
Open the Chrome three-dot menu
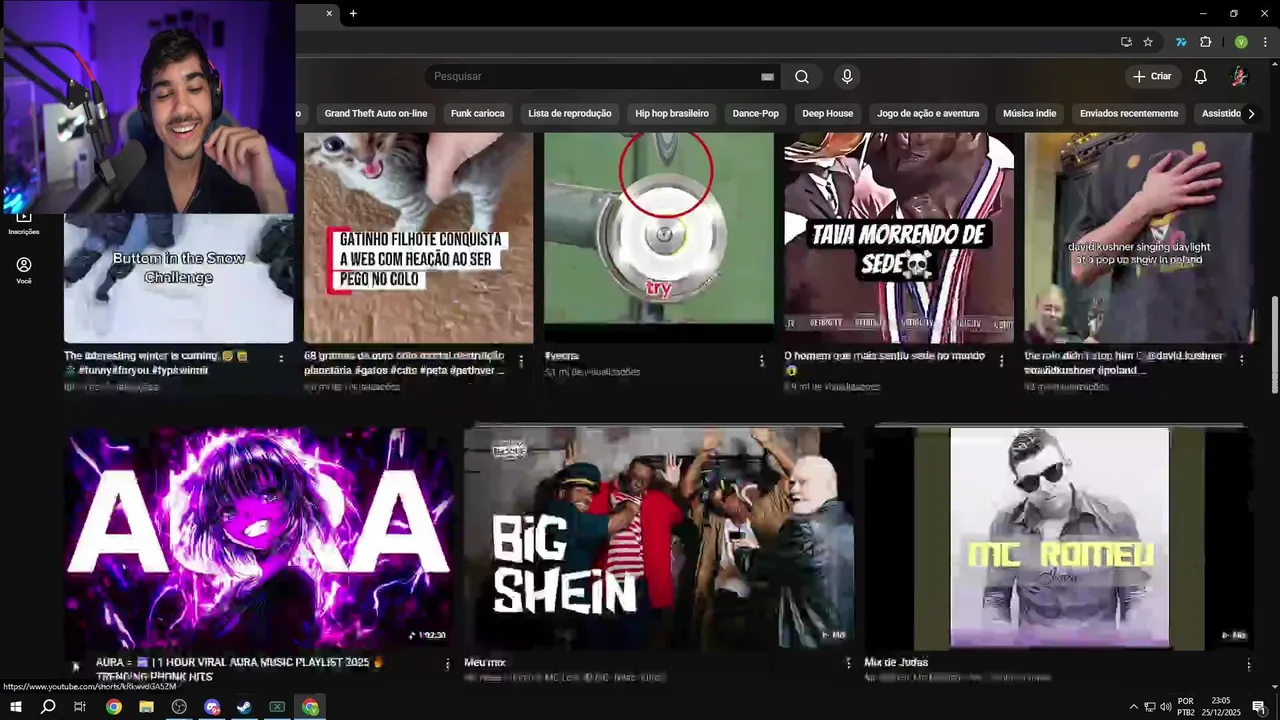coord(1265,42)
